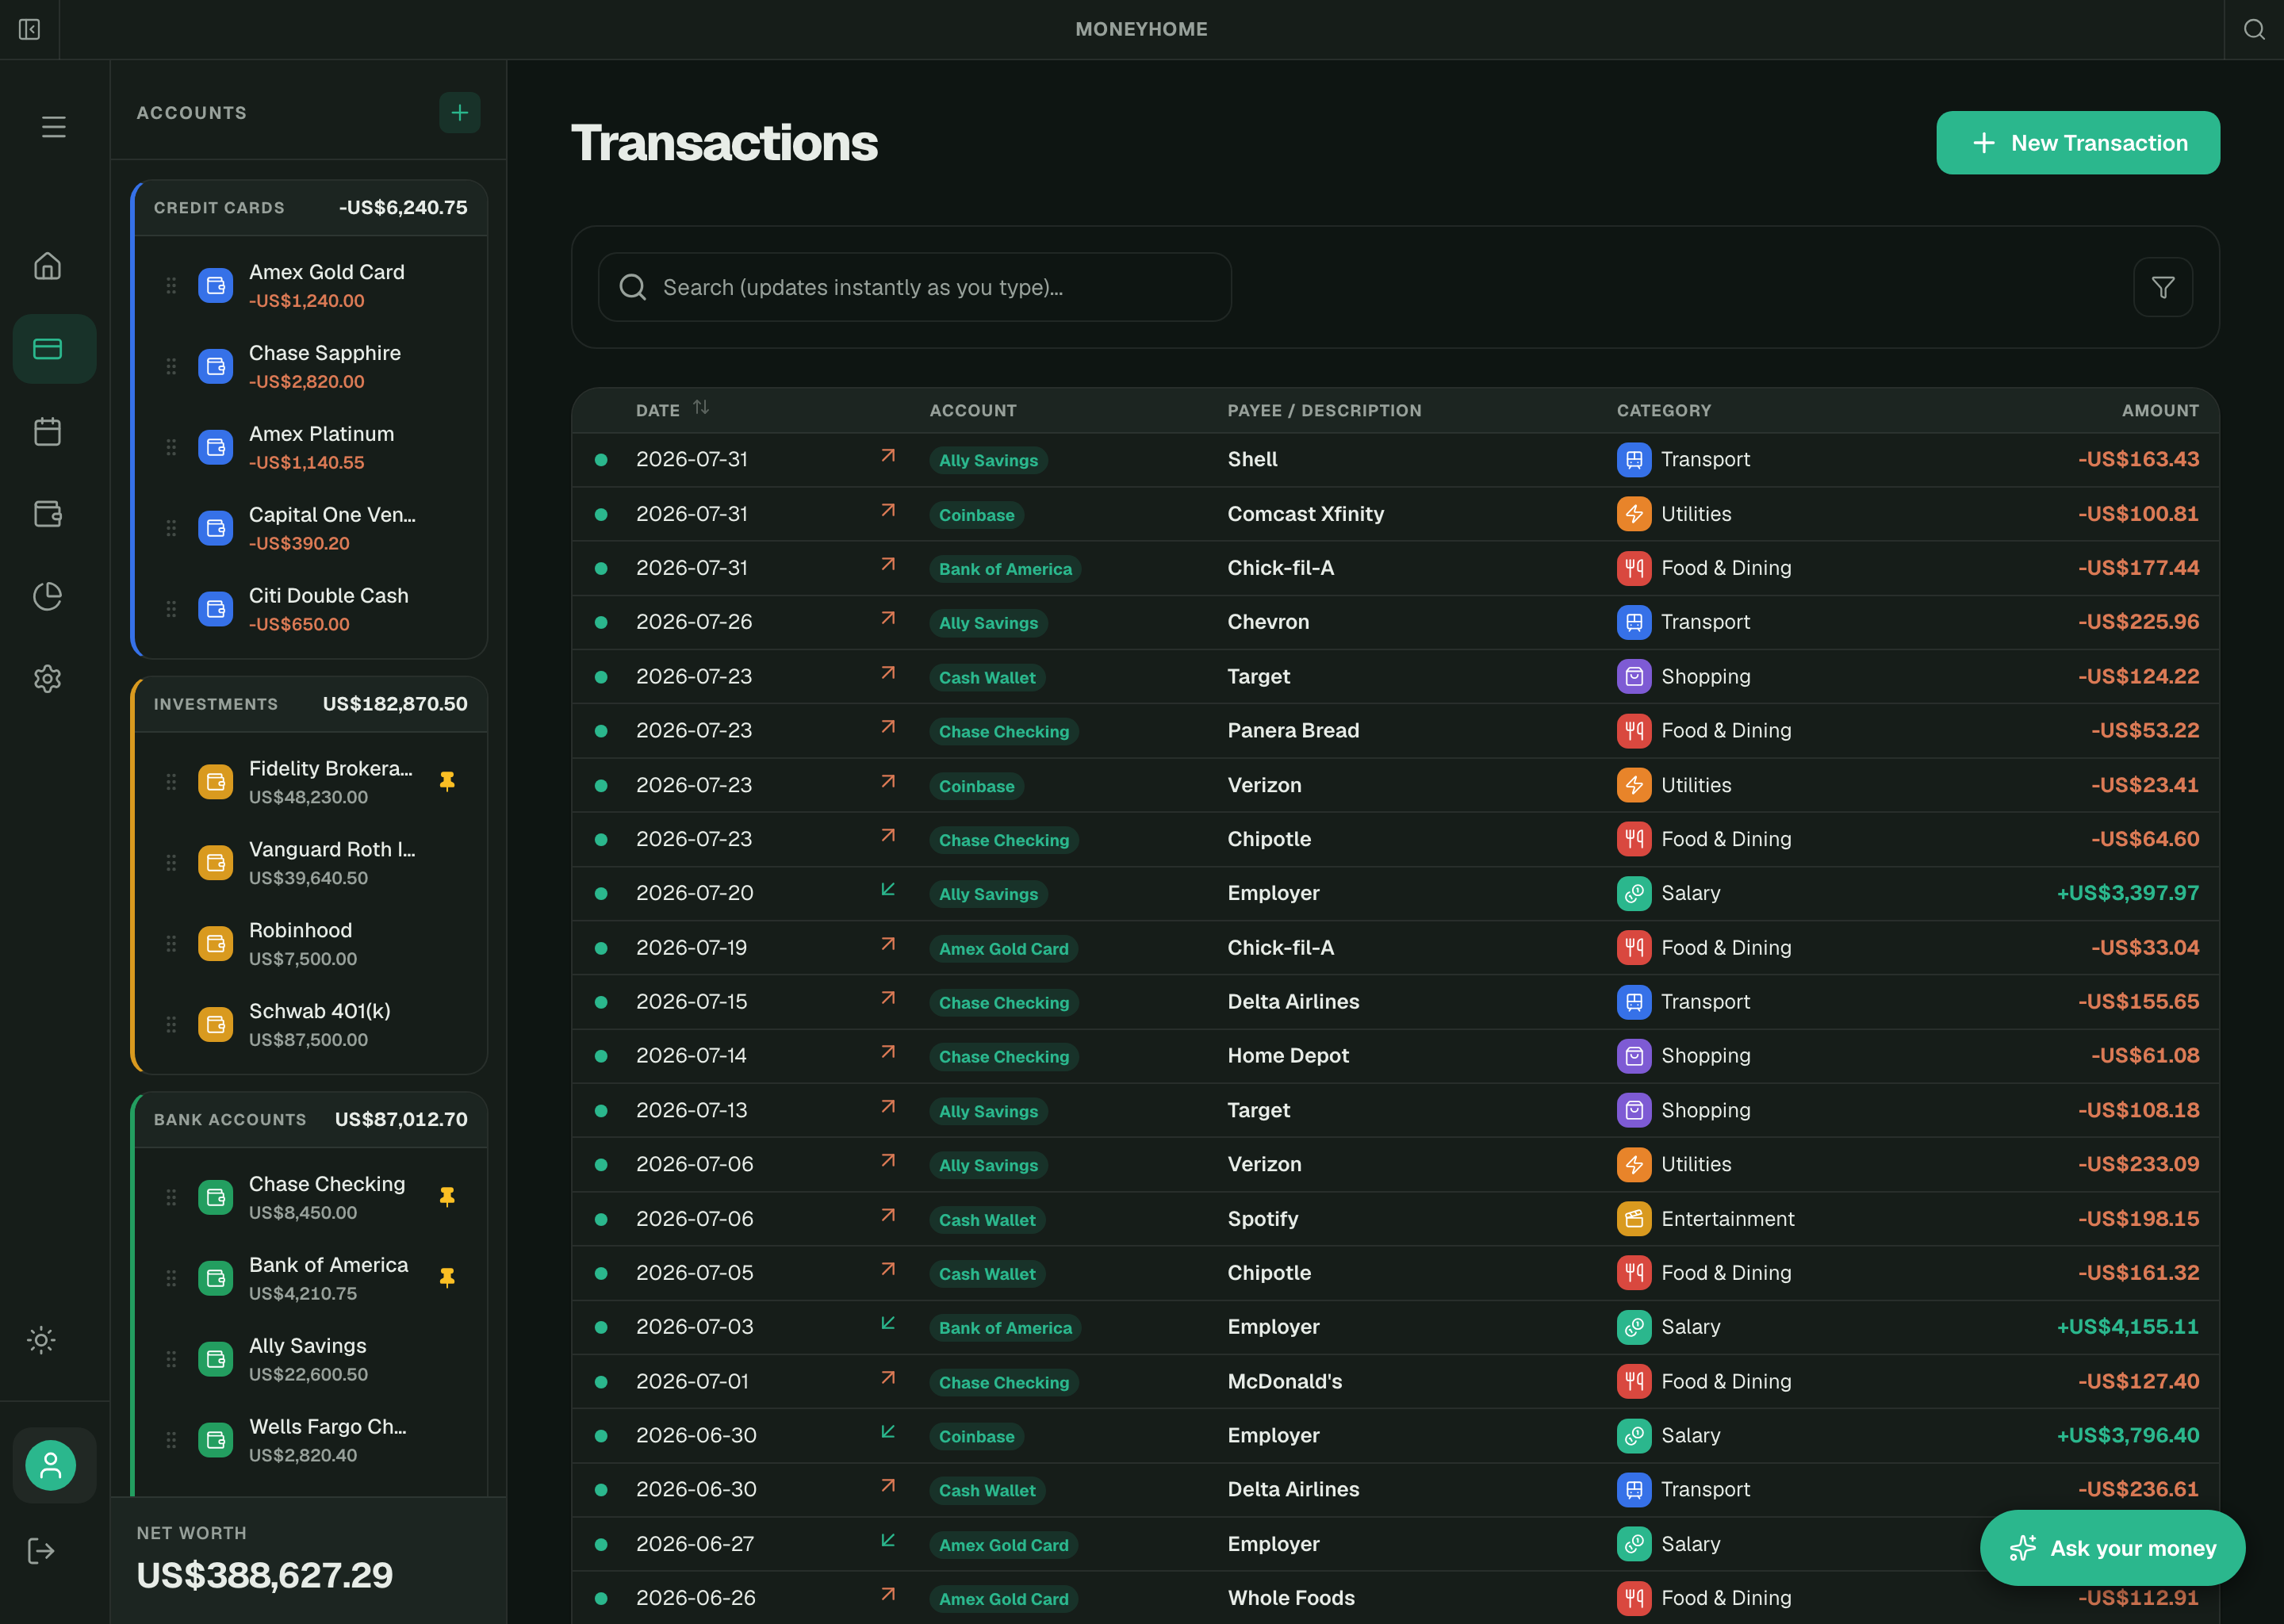Click the Amex Platinum card icon
Viewport: 2284px width, 1624px height.
tap(215, 447)
